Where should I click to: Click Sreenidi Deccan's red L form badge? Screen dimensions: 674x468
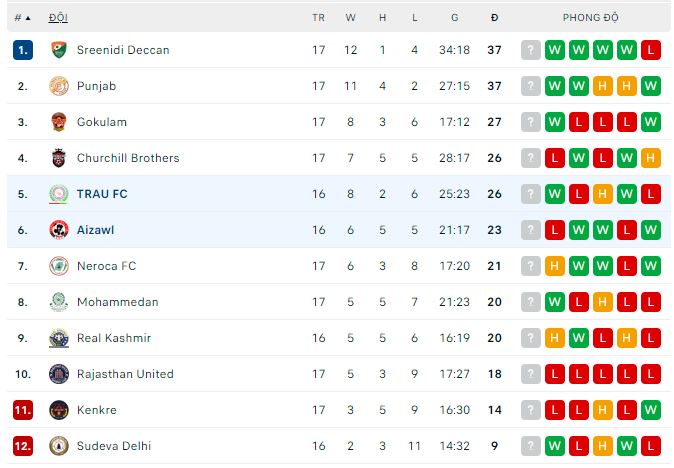pos(650,50)
